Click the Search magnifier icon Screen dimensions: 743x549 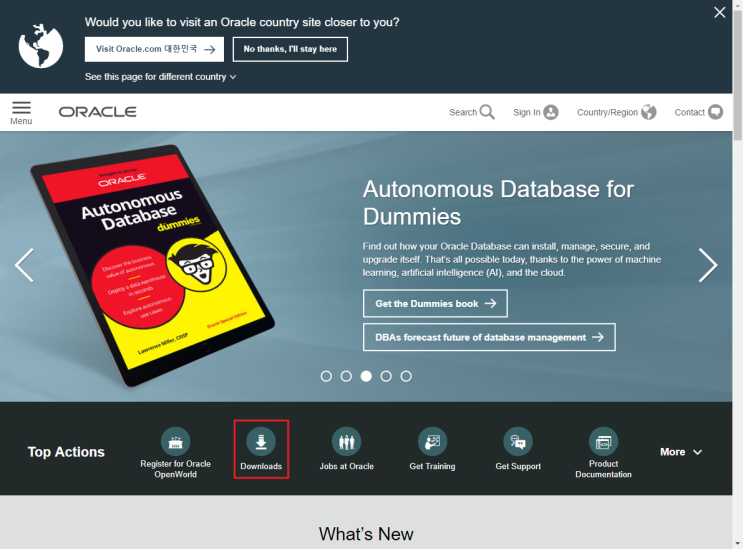coord(487,112)
